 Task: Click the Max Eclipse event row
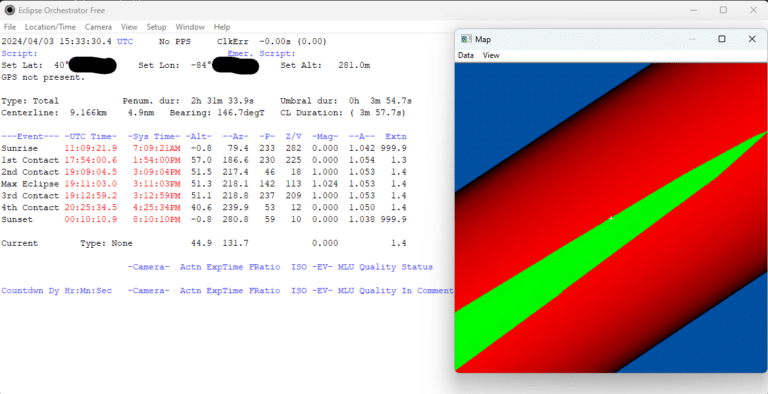click(x=204, y=184)
